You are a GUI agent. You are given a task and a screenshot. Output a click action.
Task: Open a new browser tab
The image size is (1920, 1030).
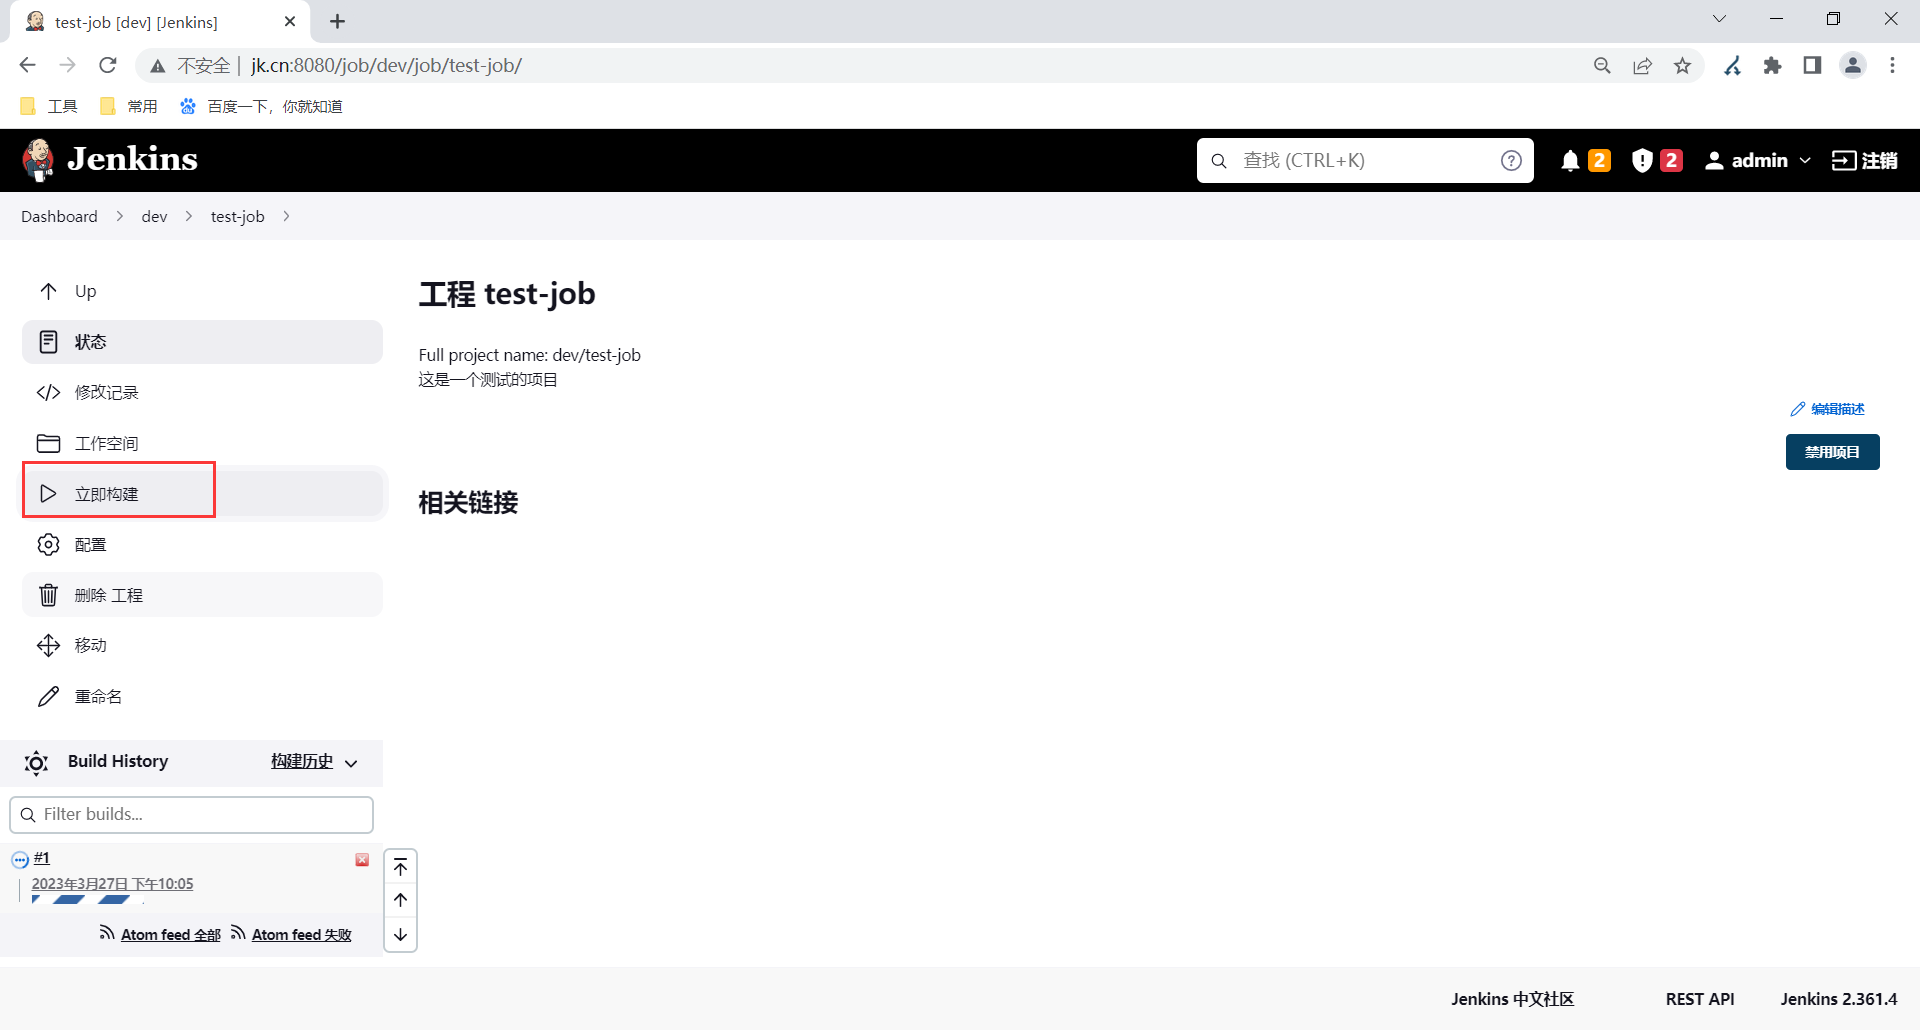[338, 21]
